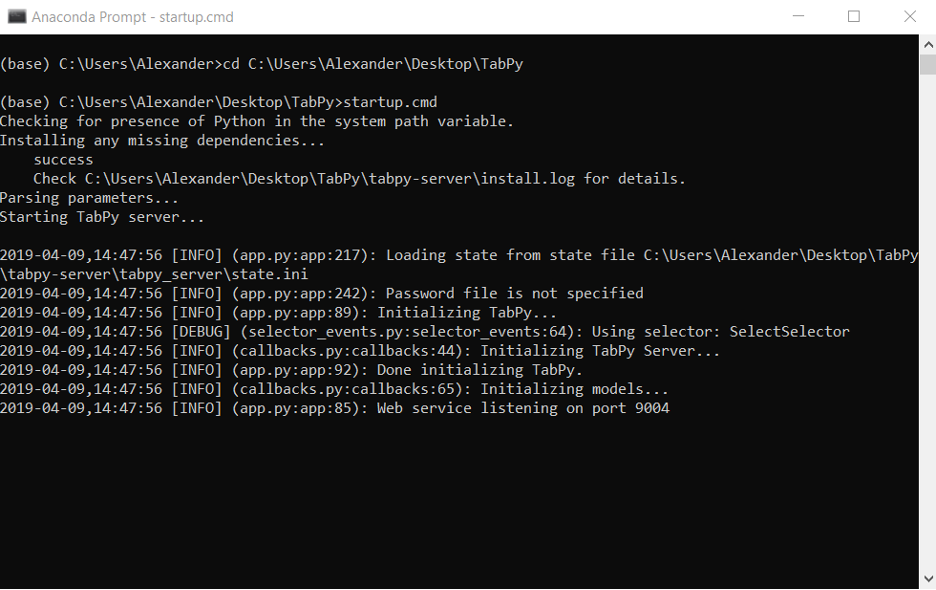The height and width of the screenshot is (590, 936).
Task: Click the maximize button
Action: click(855, 17)
